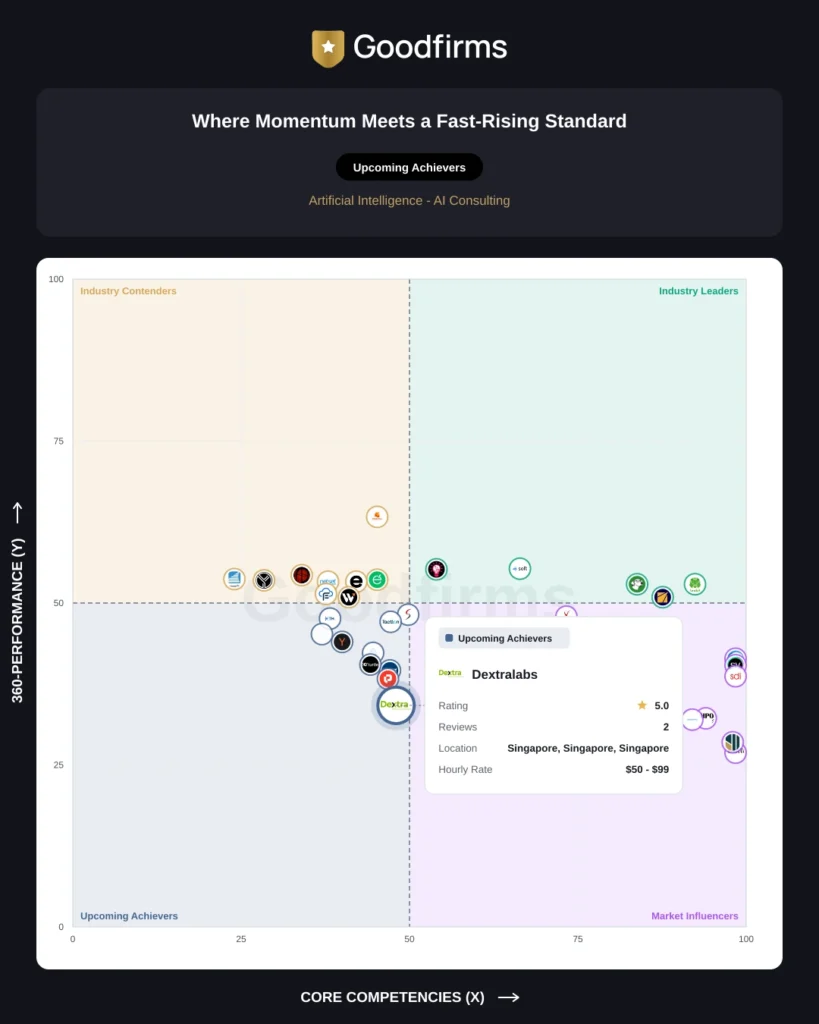Click the '360-PERFORMANCE (Y)' axis title

tap(18, 620)
